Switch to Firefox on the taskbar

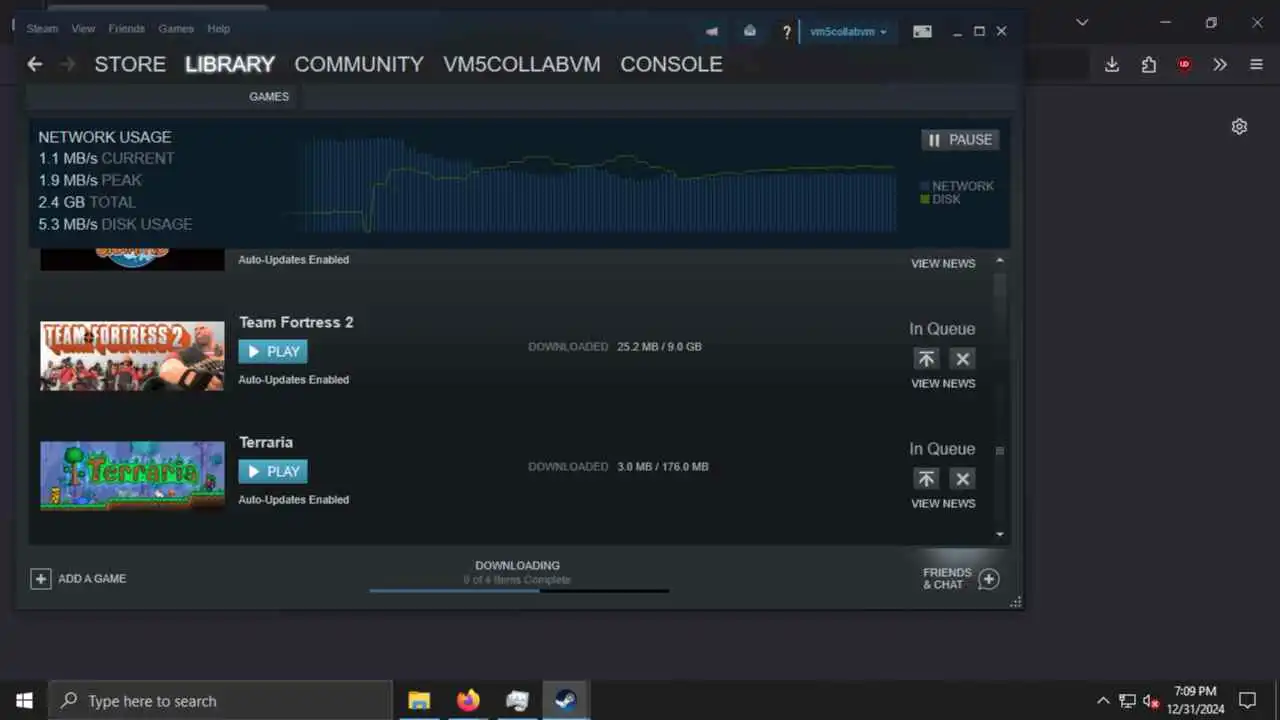click(468, 701)
